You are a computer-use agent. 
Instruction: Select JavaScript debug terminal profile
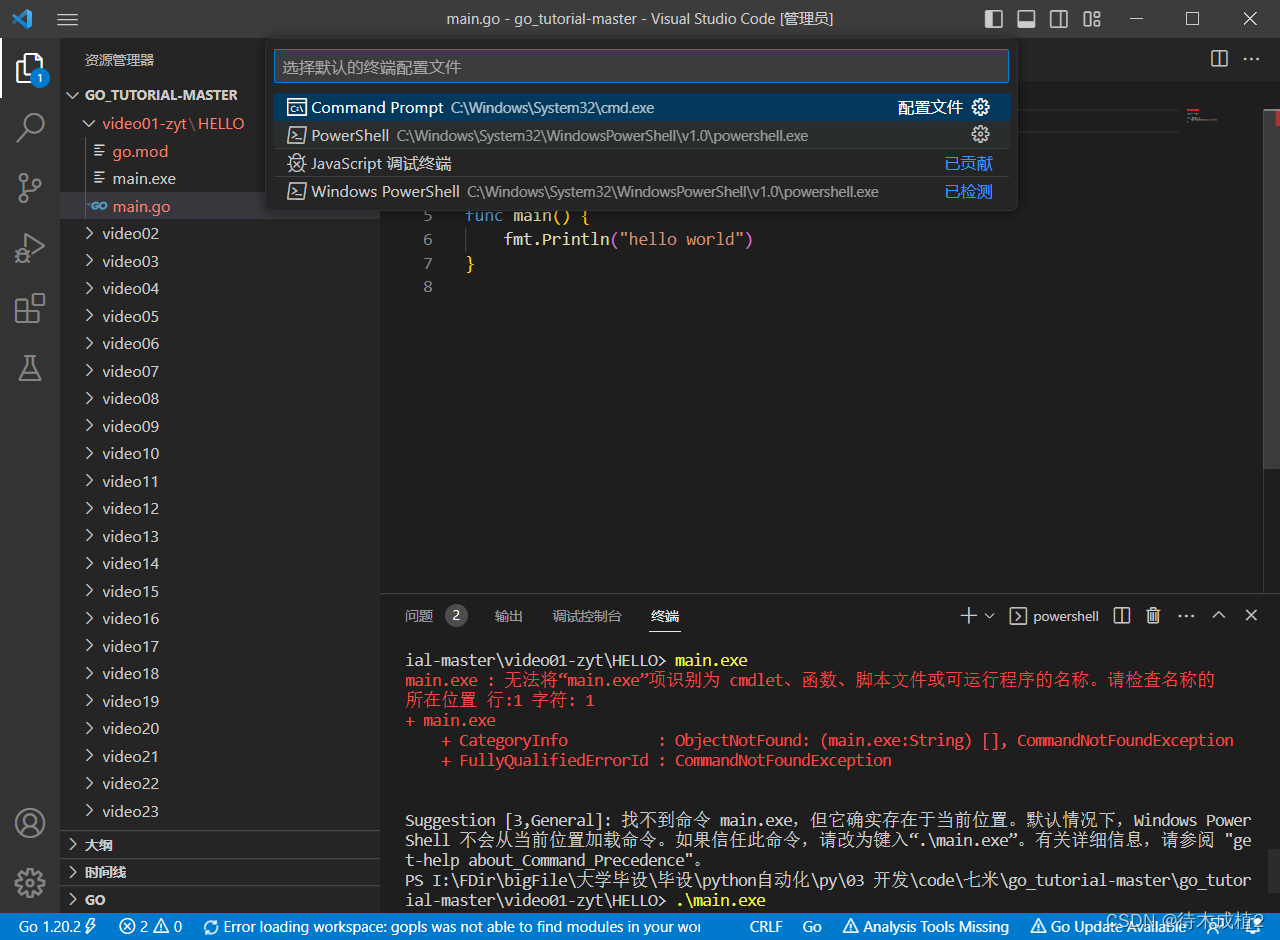coord(642,163)
